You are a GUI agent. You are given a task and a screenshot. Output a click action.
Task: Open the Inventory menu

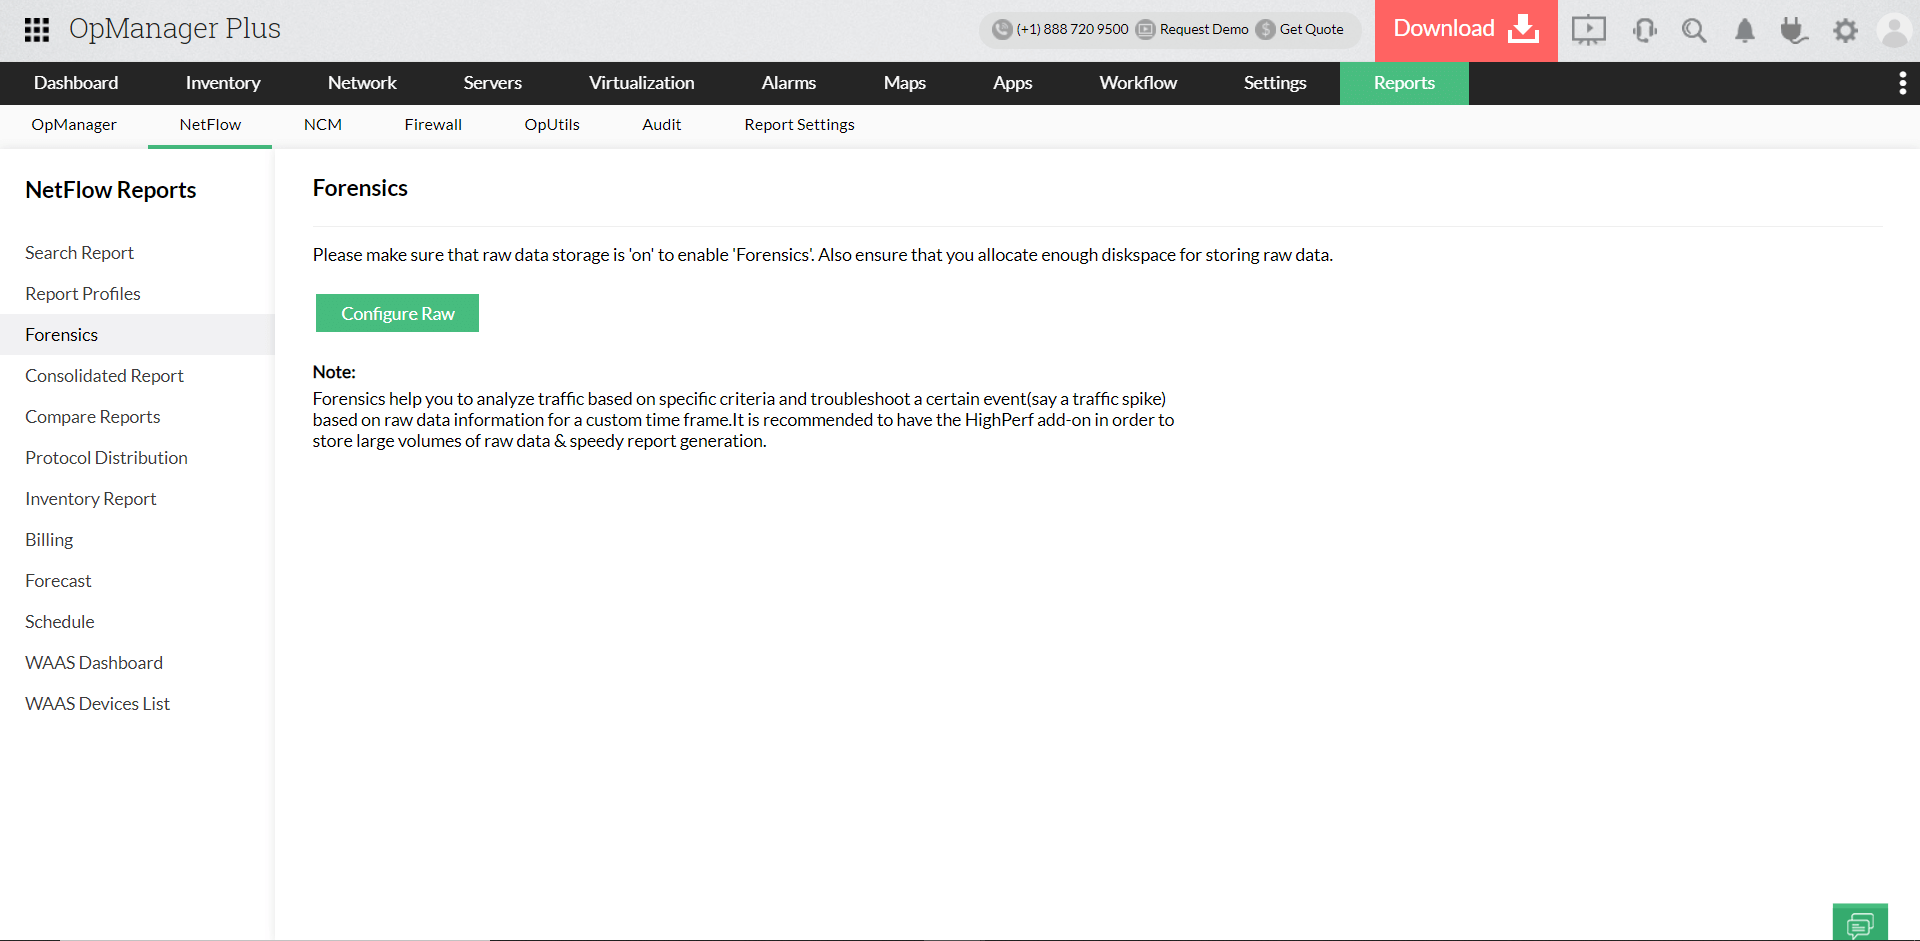(x=223, y=83)
